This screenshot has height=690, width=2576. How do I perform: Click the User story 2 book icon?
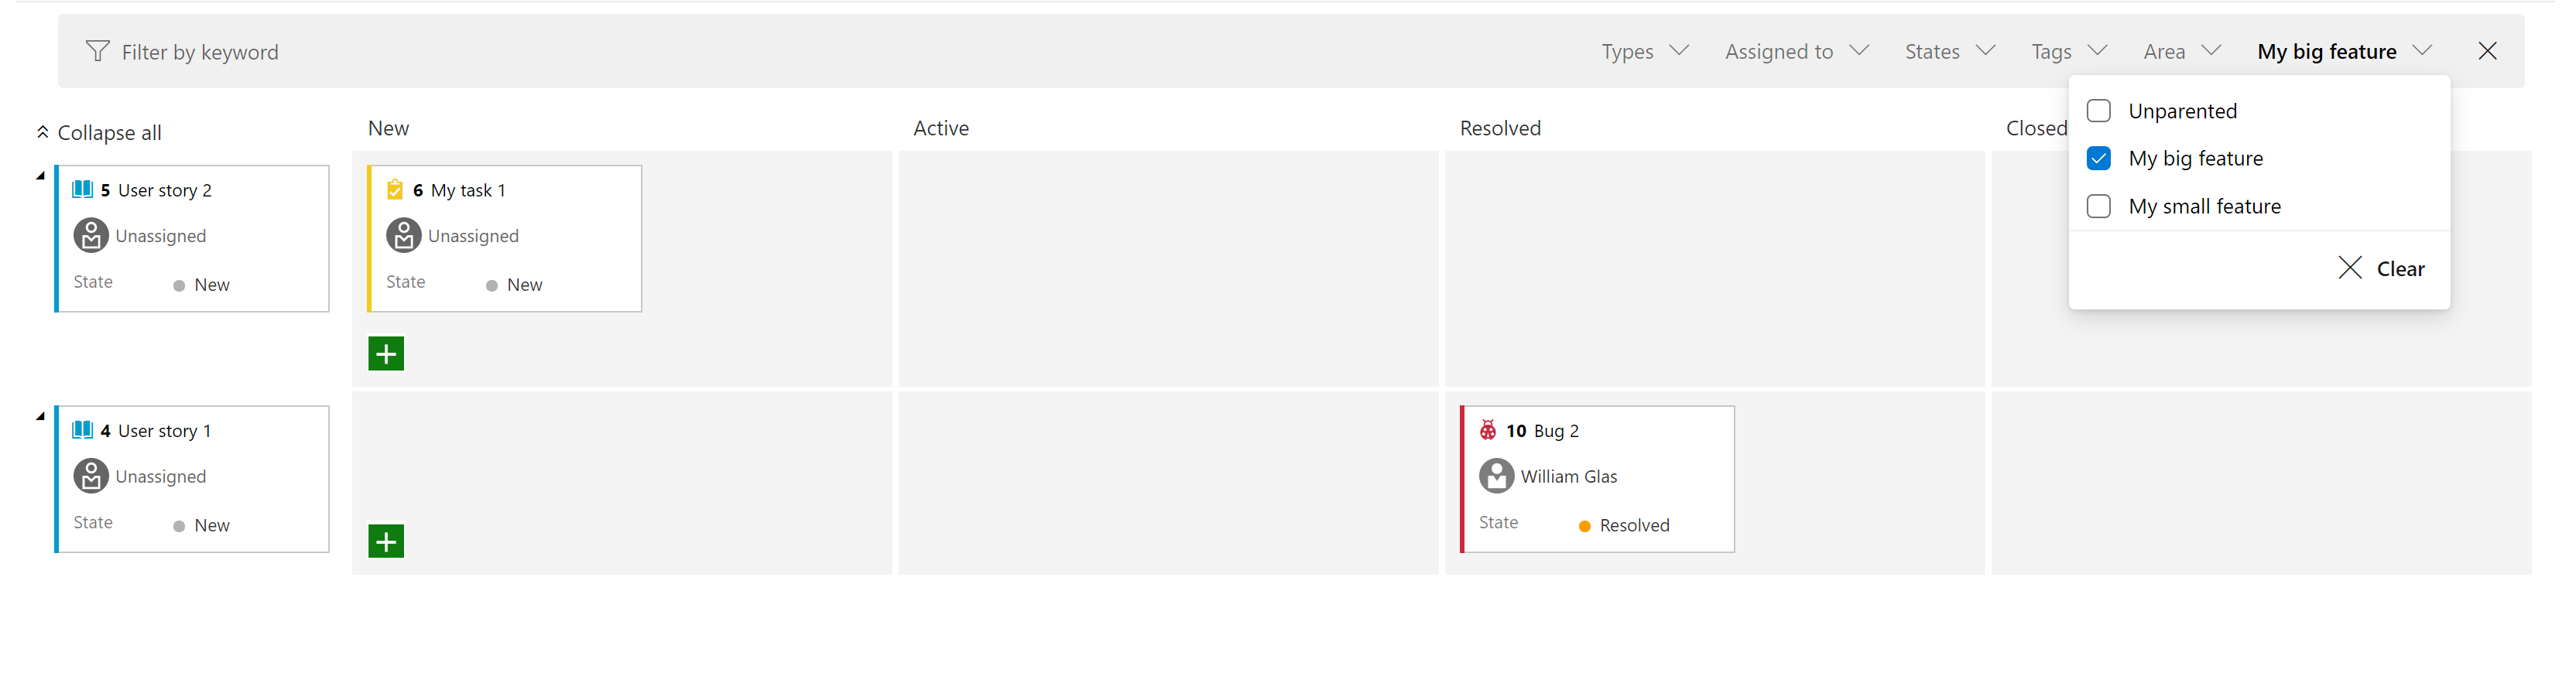tap(83, 189)
